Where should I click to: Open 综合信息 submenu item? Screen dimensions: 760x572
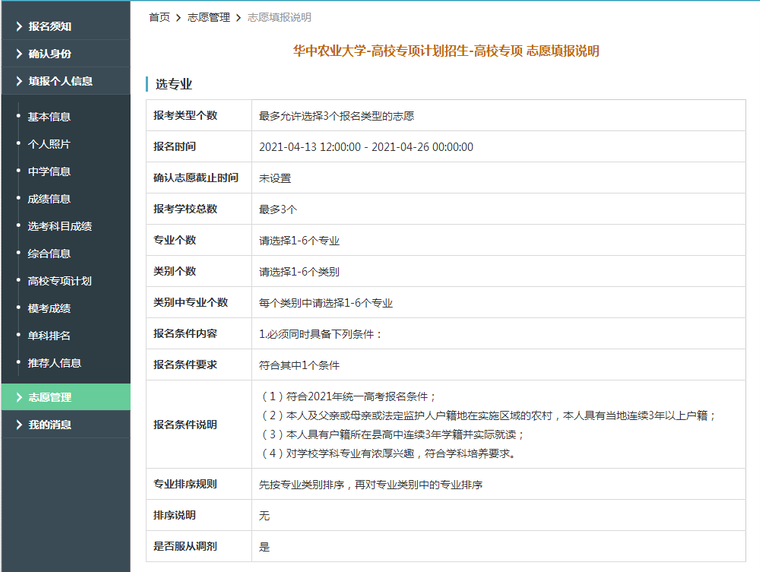(x=49, y=254)
